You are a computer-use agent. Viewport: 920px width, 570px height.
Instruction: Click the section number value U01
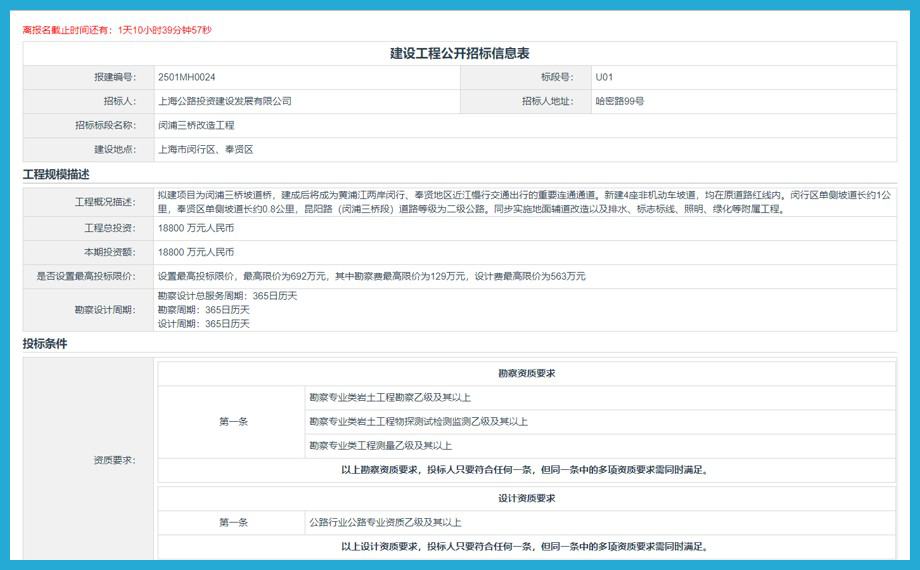[x=604, y=77]
